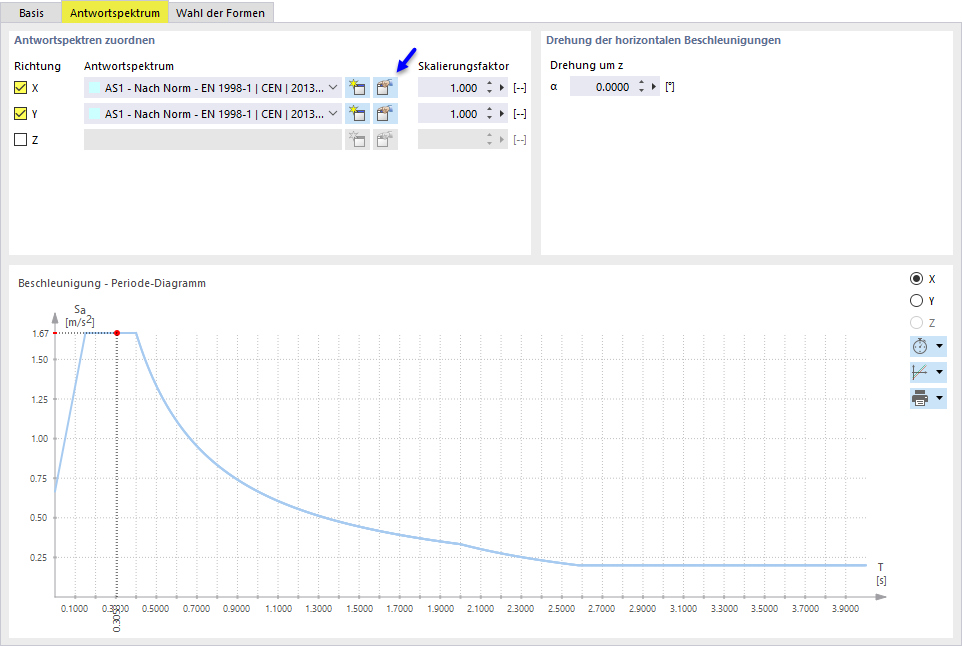The image size is (962, 646).
Task: Click the X spectrum color swatch
Action: [94, 88]
